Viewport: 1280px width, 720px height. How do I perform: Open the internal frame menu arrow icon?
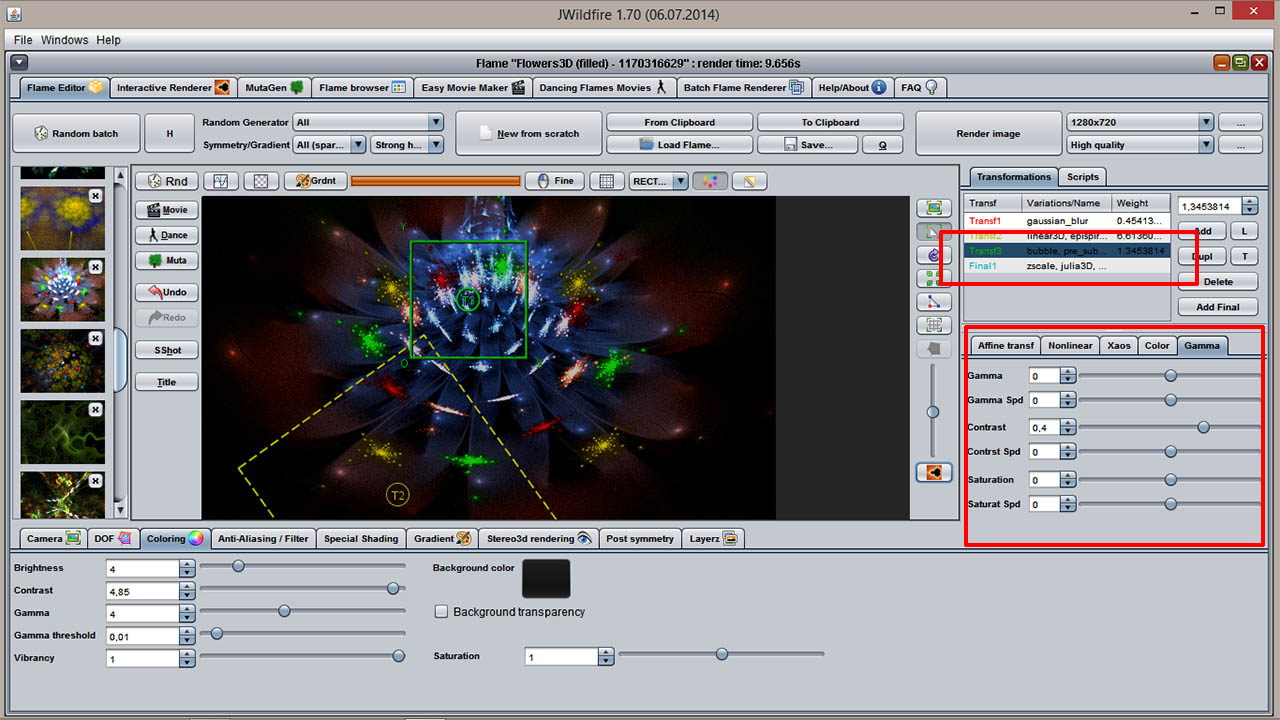click(x=19, y=63)
